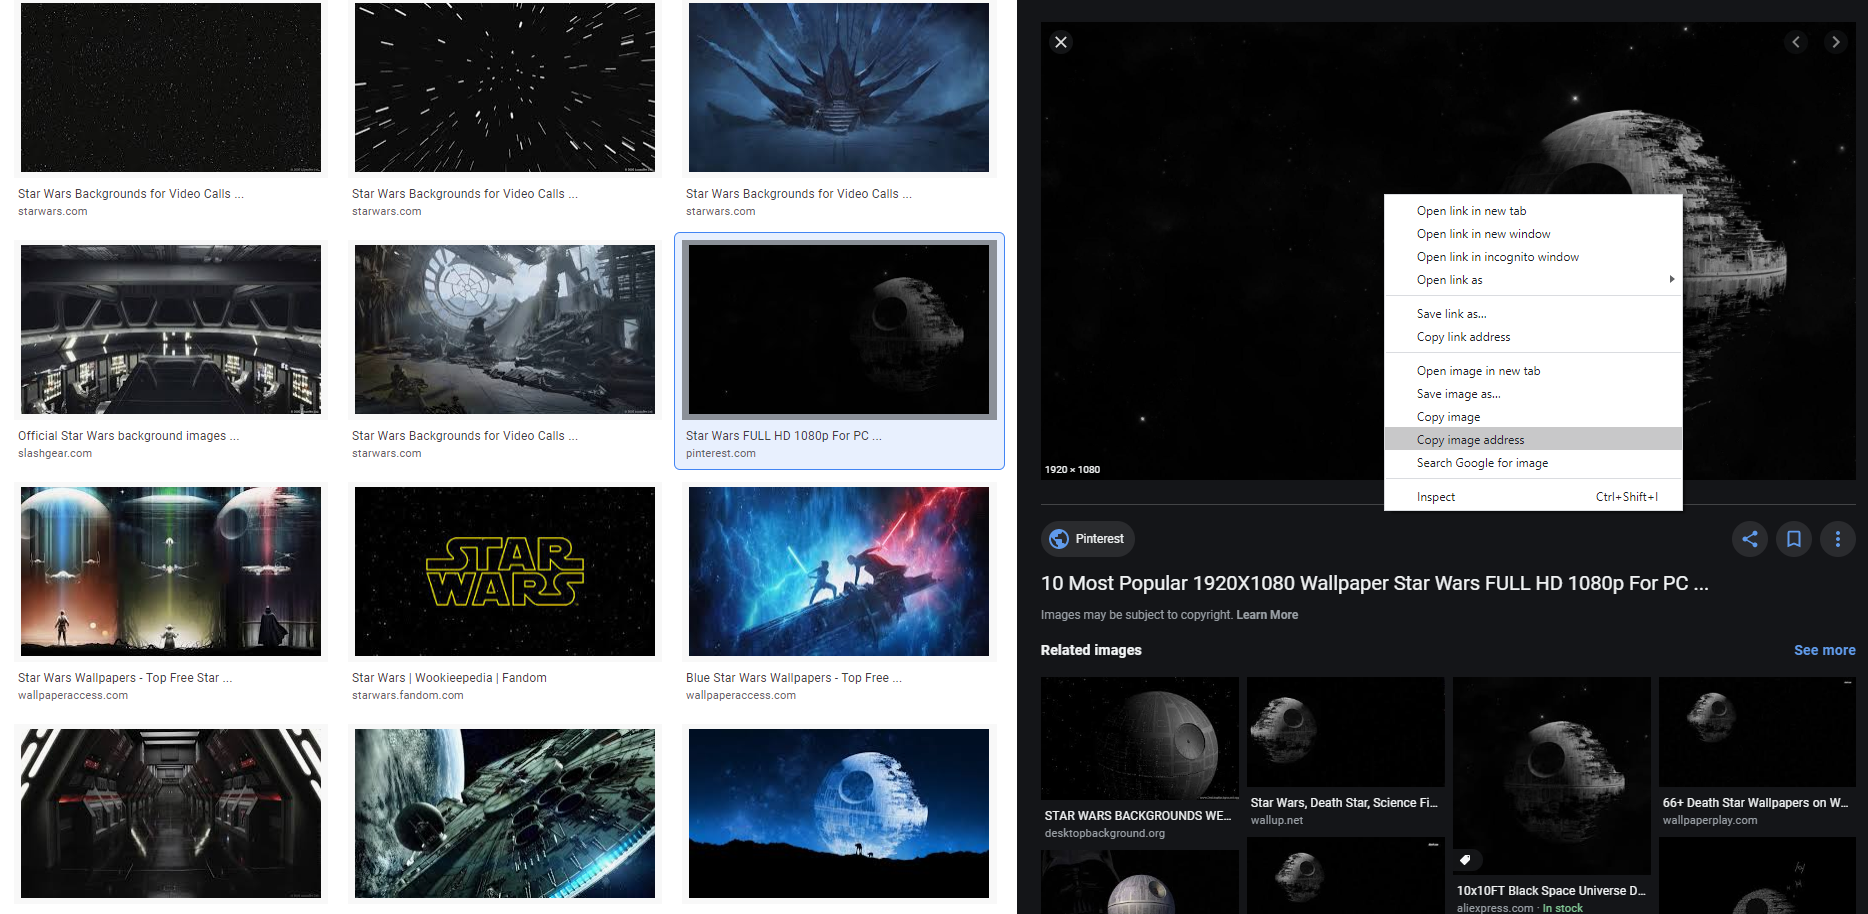Choose 'Open link in new window'
This screenshot has height=914, width=1868.
pyautogui.click(x=1533, y=234)
